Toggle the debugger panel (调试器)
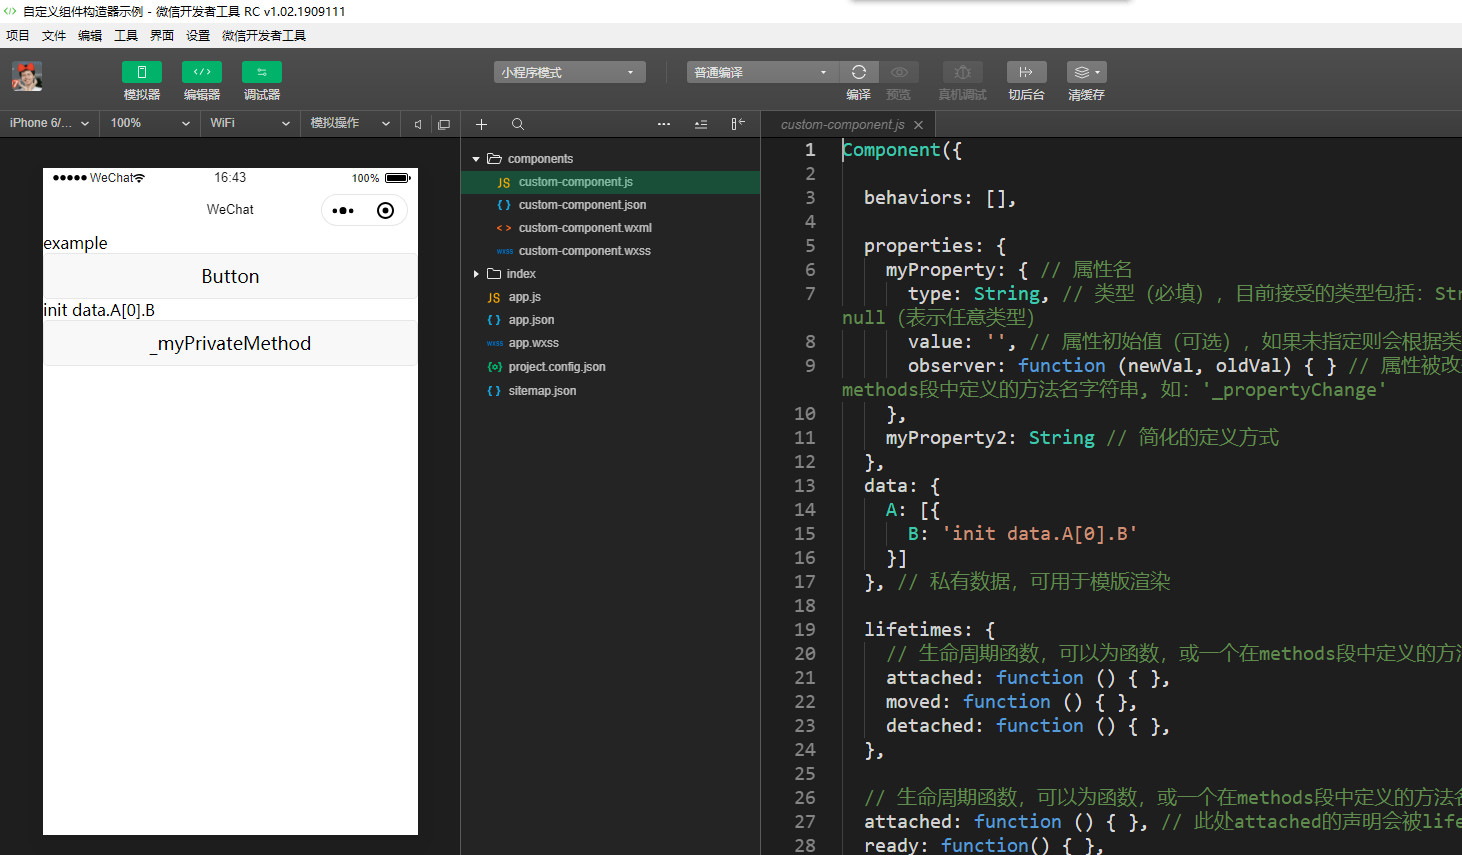Viewport: 1462px width, 855px height. (x=261, y=72)
